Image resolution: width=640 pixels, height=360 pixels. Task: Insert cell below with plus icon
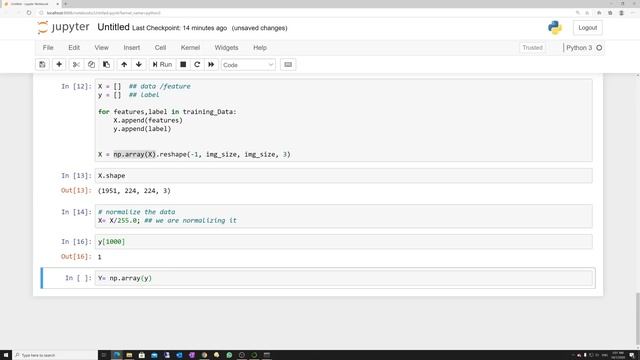(59, 64)
